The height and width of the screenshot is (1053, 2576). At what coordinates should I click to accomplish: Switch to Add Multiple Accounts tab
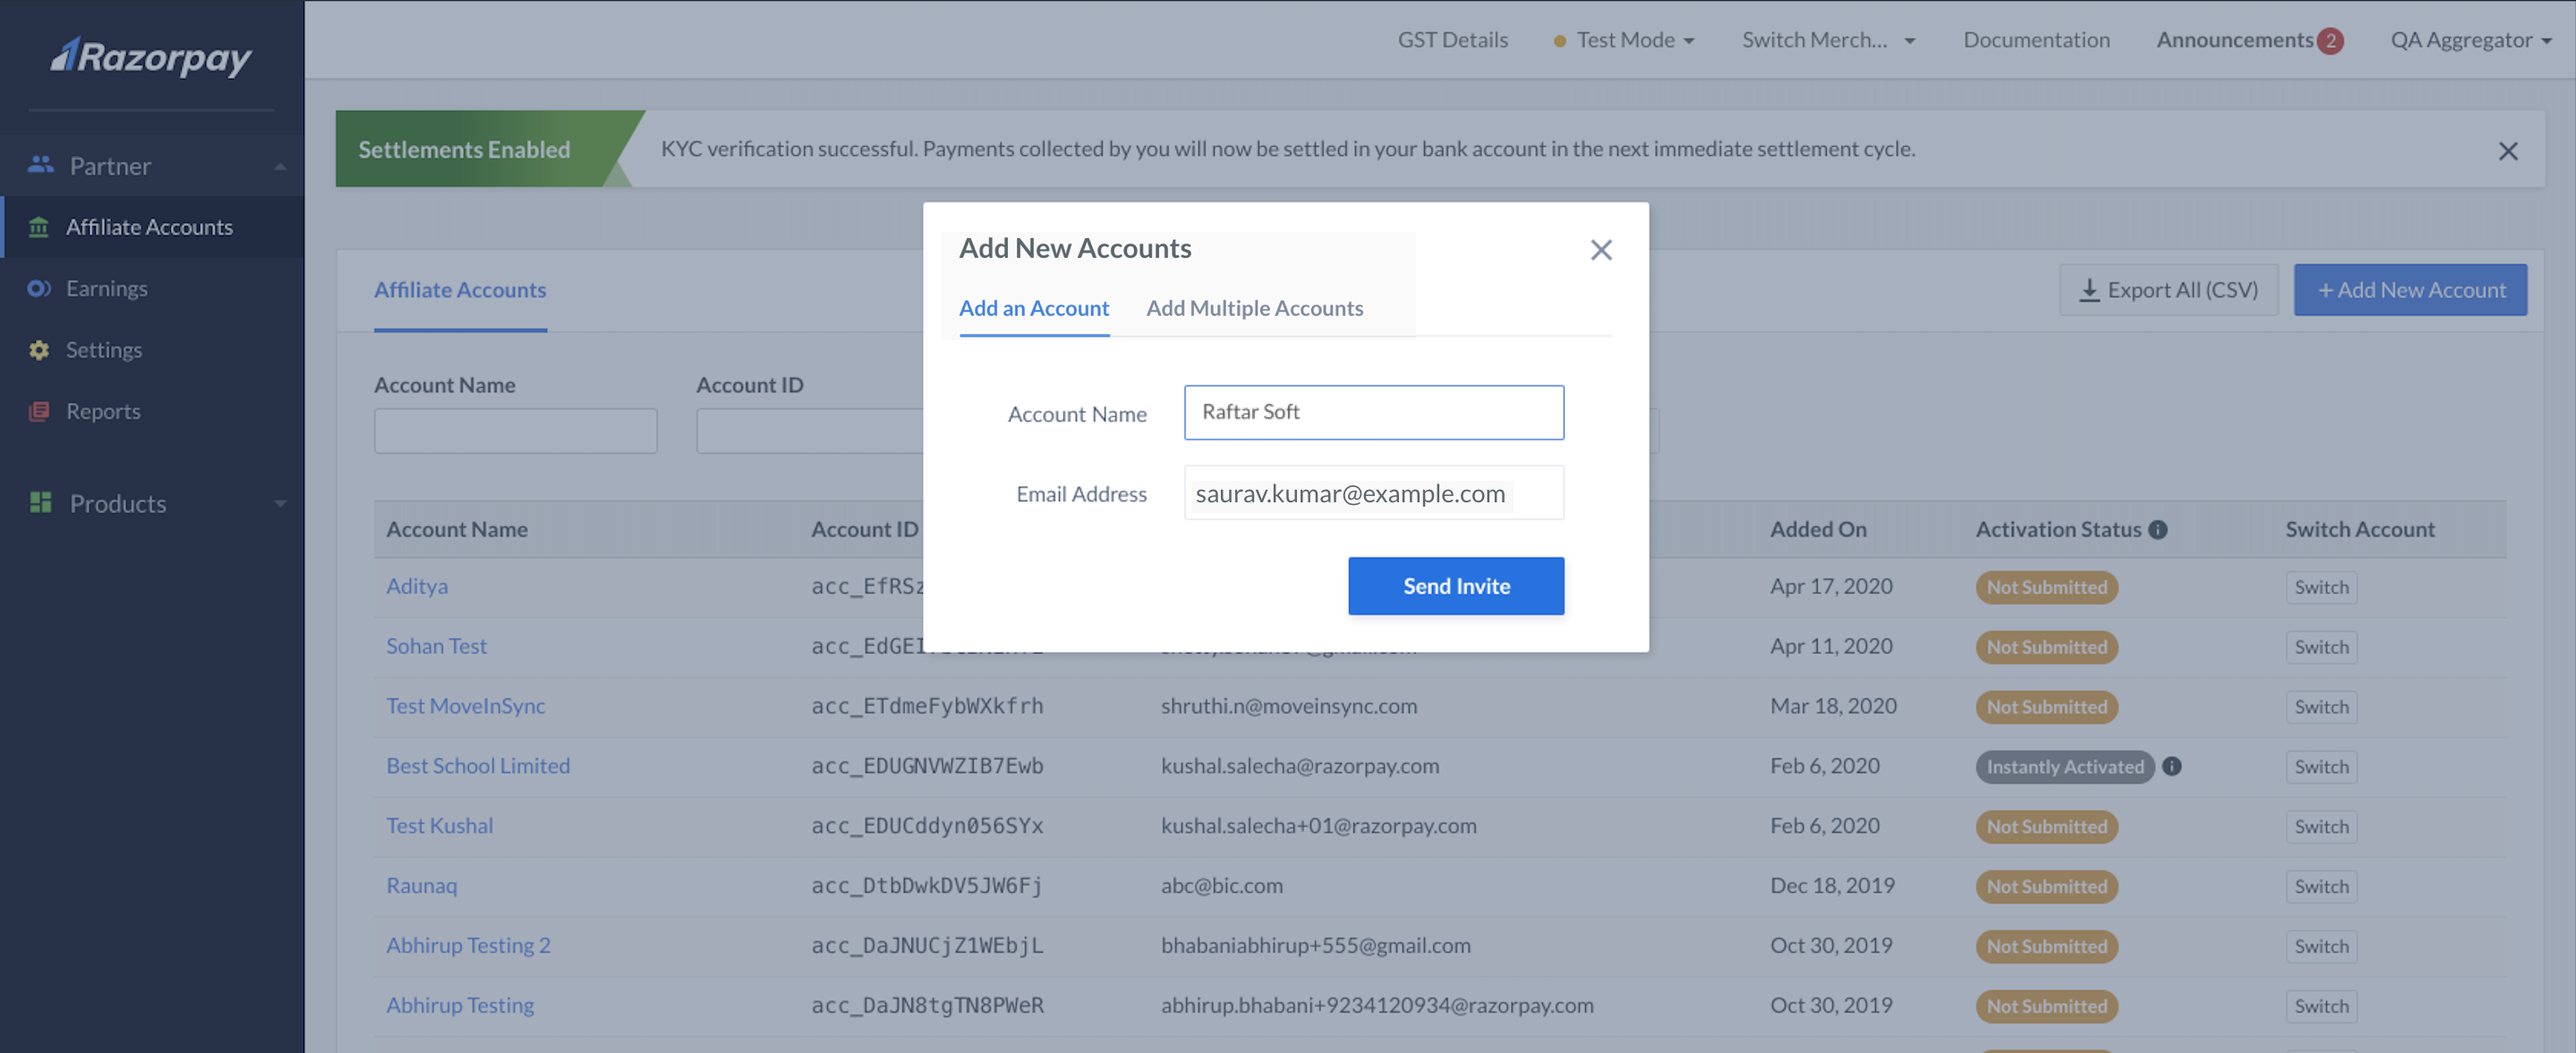(1254, 308)
